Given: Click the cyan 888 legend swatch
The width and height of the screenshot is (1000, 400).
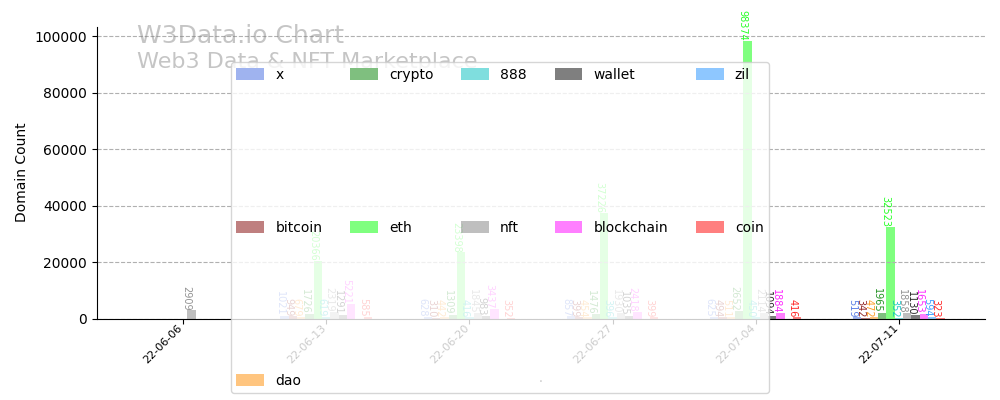Looking at the screenshot, I should tap(475, 74).
